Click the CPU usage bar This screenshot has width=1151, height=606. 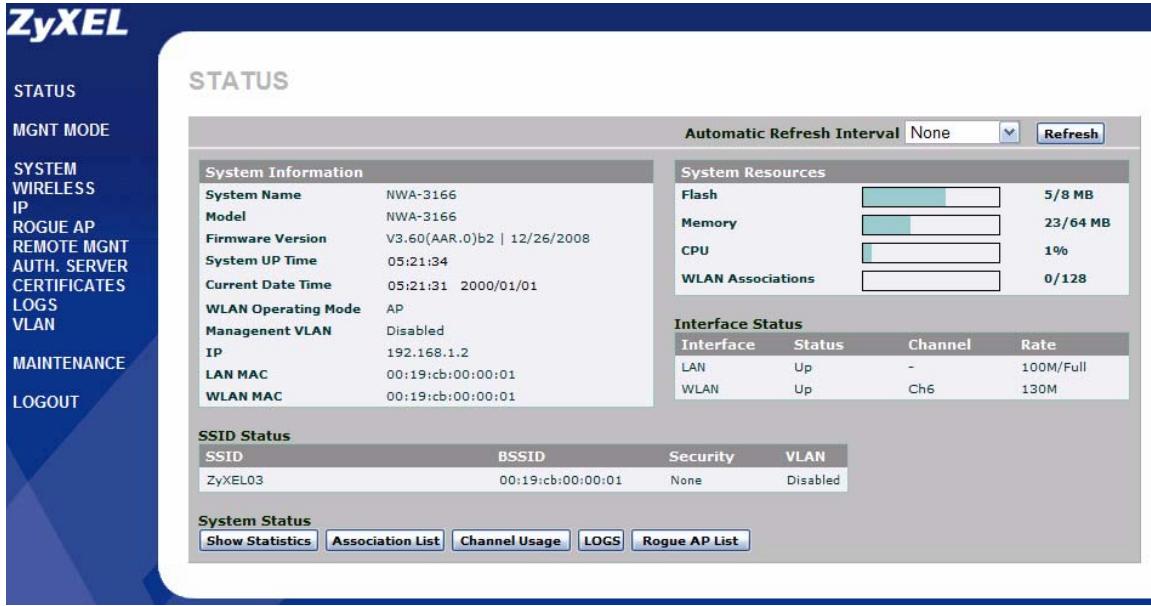tap(931, 252)
